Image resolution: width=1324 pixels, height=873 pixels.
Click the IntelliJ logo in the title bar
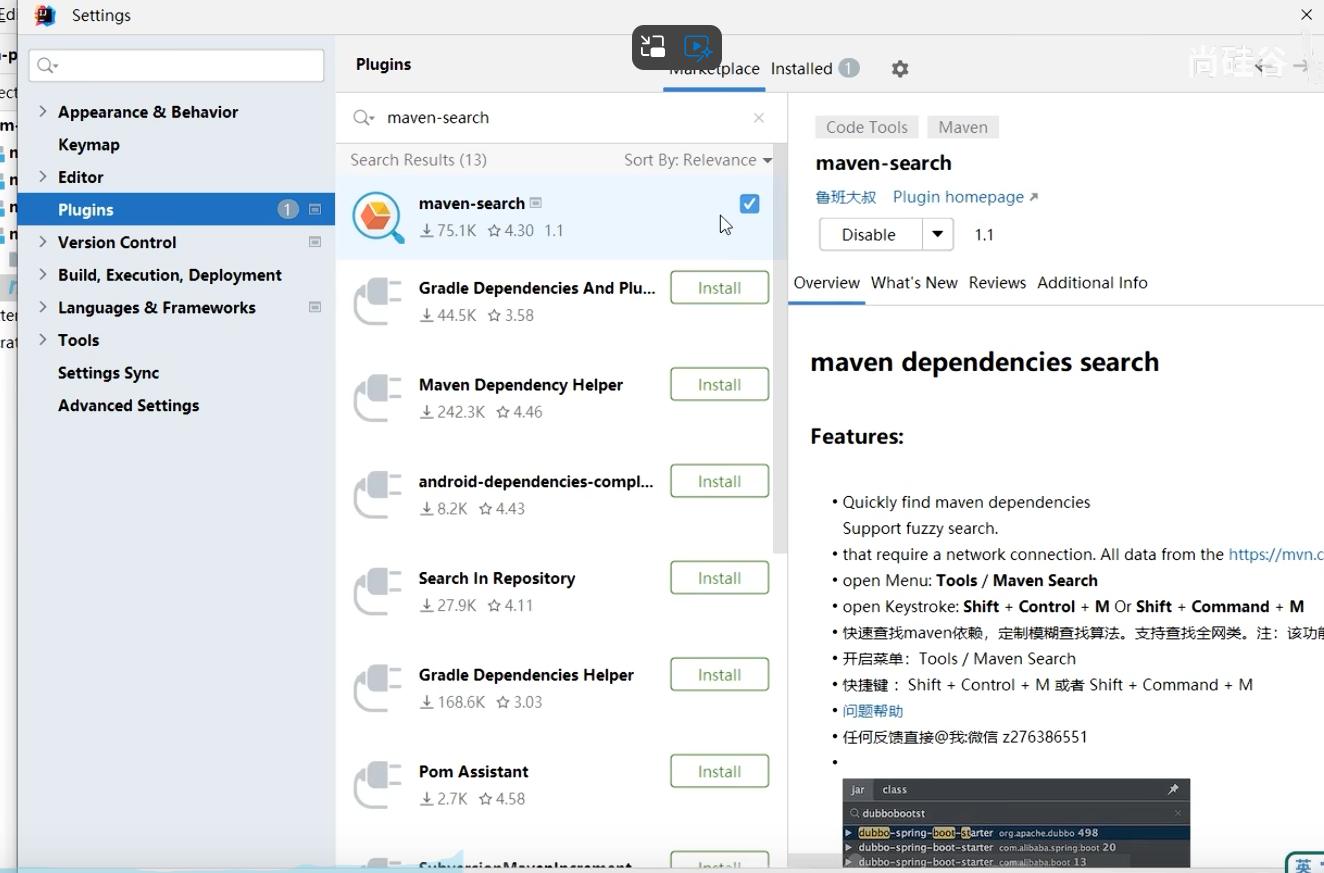tap(45, 15)
